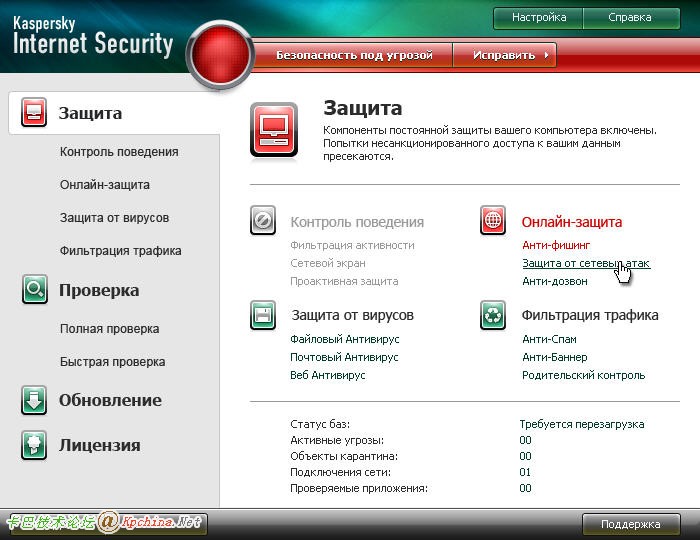700x540 pixels.
Task: Click the Проверяемые приложения: label
Action: click(359, 488)
